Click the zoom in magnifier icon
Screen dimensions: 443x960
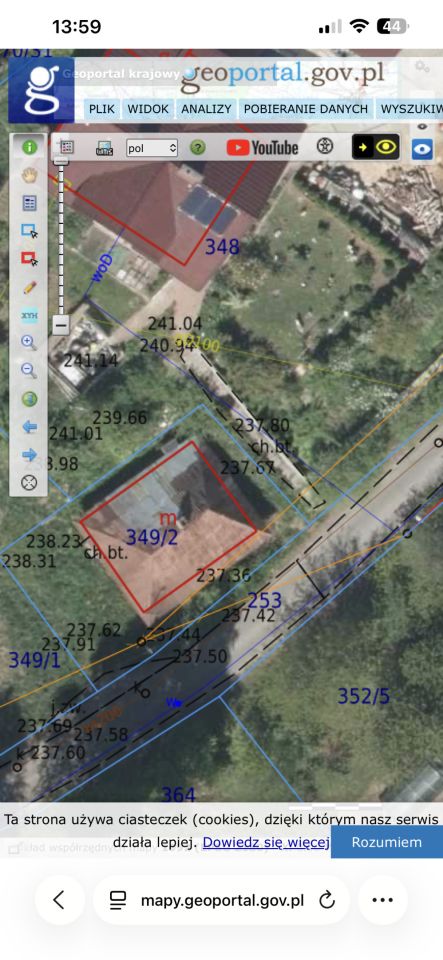point(29,342)
